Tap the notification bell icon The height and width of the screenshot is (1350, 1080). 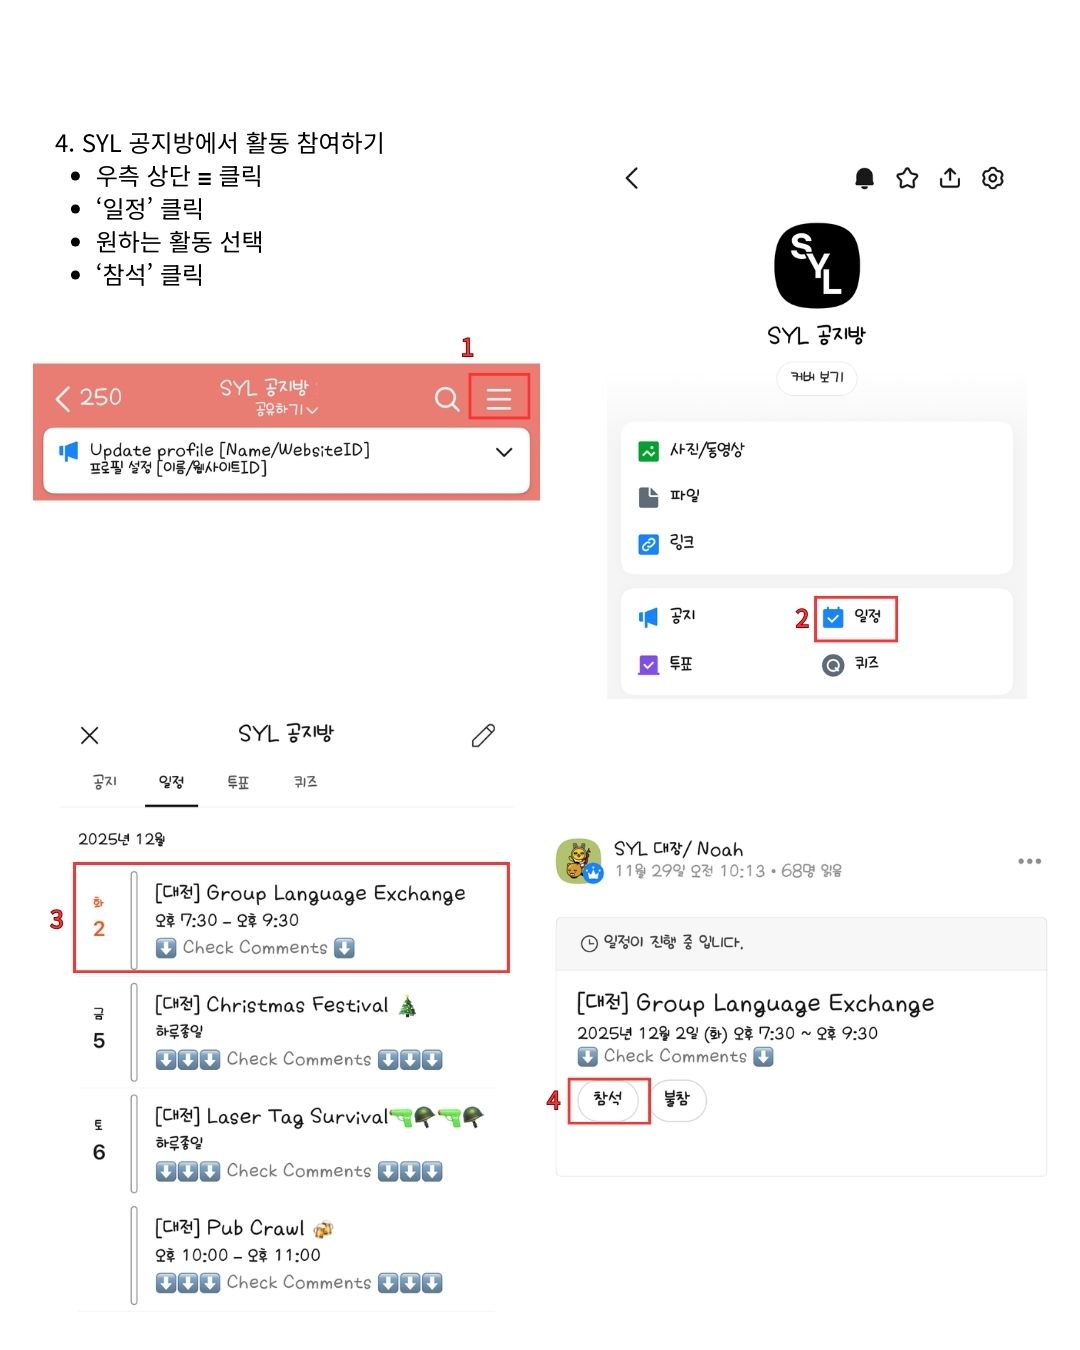pyautogui.click(x=865, y=178)
